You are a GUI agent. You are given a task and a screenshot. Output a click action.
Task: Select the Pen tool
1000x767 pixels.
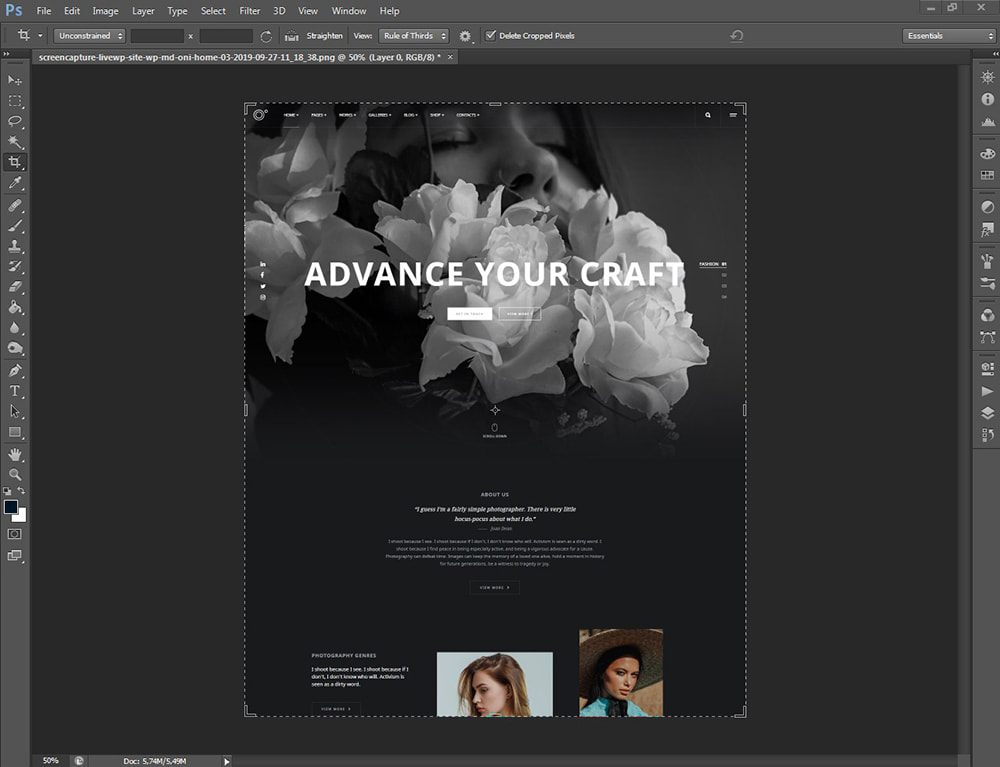click(x=15, y=370)
